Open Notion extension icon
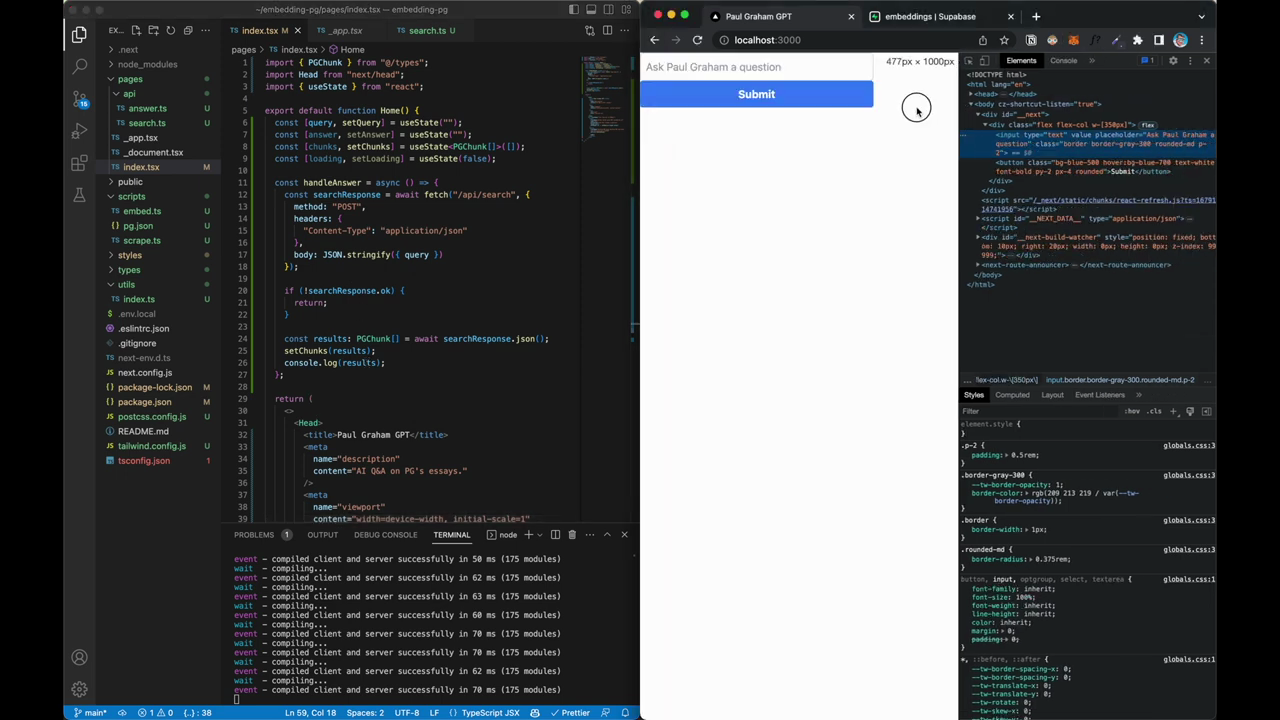The height and width of the screenshot is (720, 1280). (x=1031, y=40)
